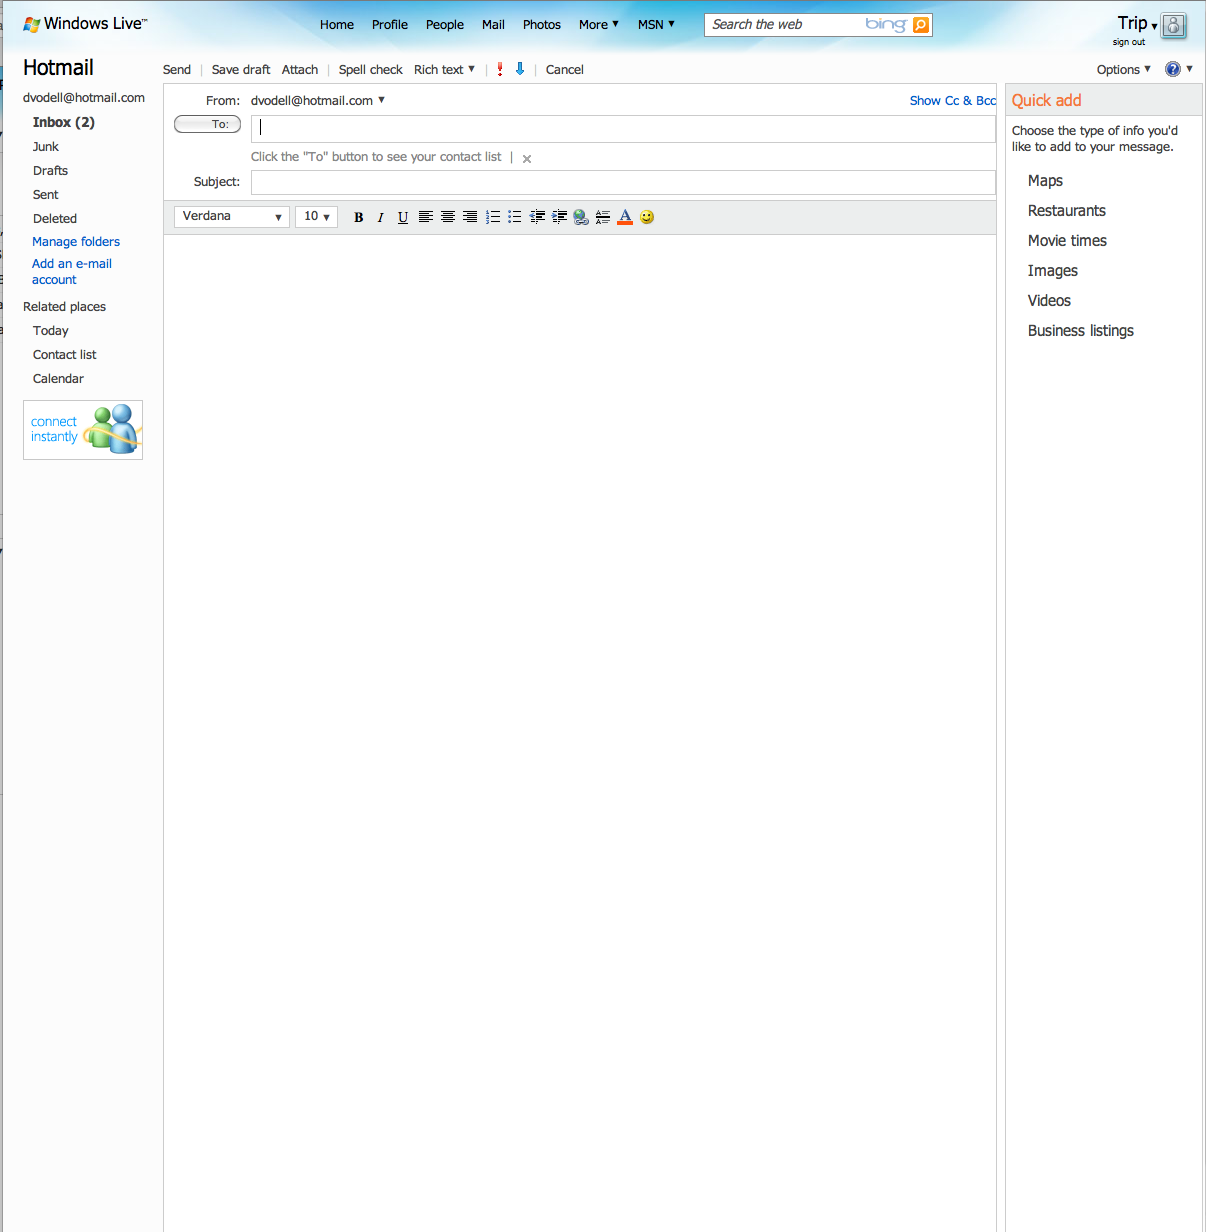Open the Rich text dropdown
Viewport: 1206px width, 1232px height.
tap(444, 69)
